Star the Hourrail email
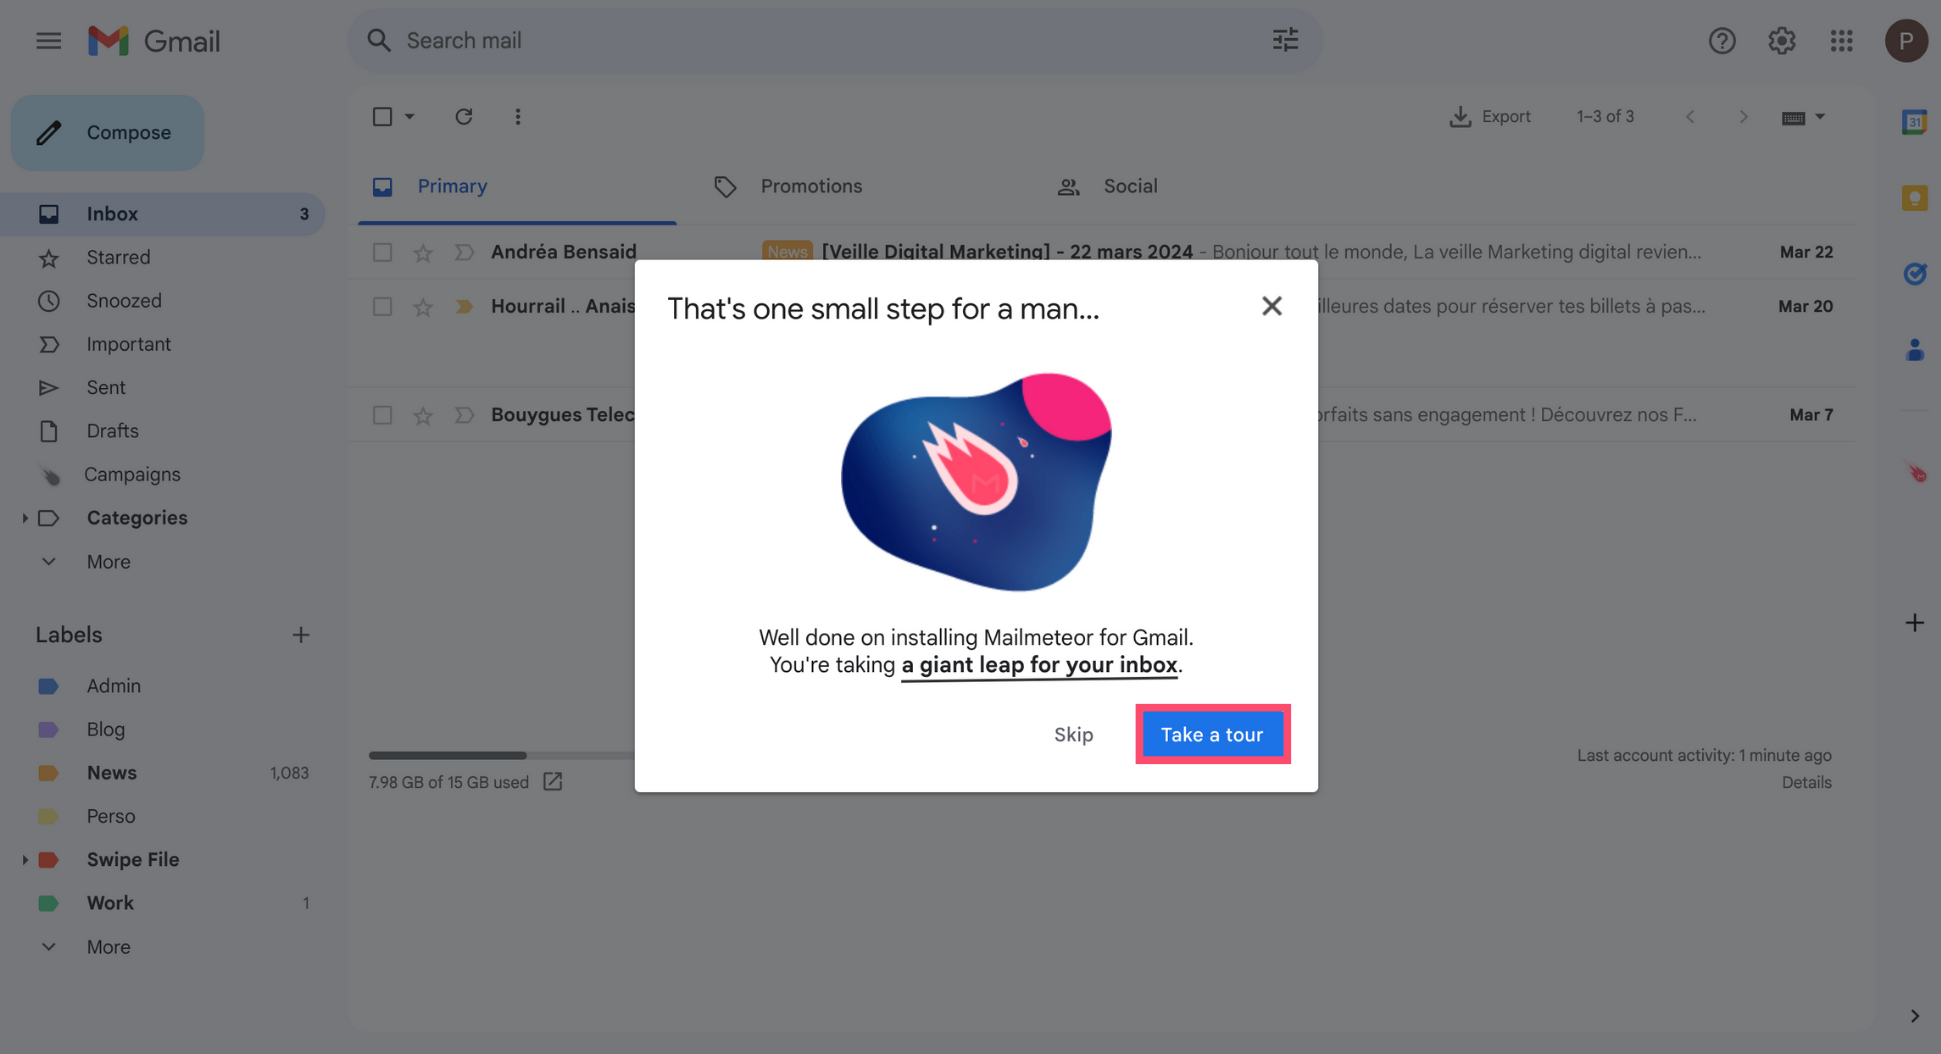Image resolution: width=1941 pixels, height=1054 pixels. pos(423,307)
